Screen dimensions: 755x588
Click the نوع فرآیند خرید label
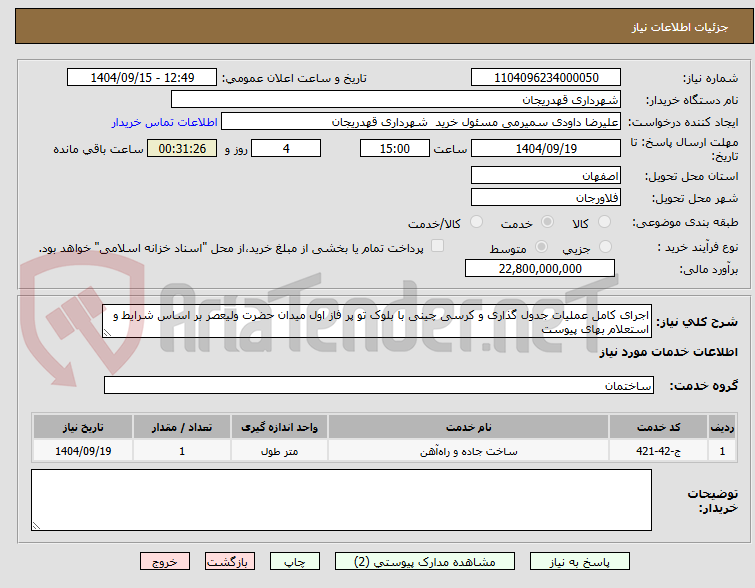(x=698, y=248)
